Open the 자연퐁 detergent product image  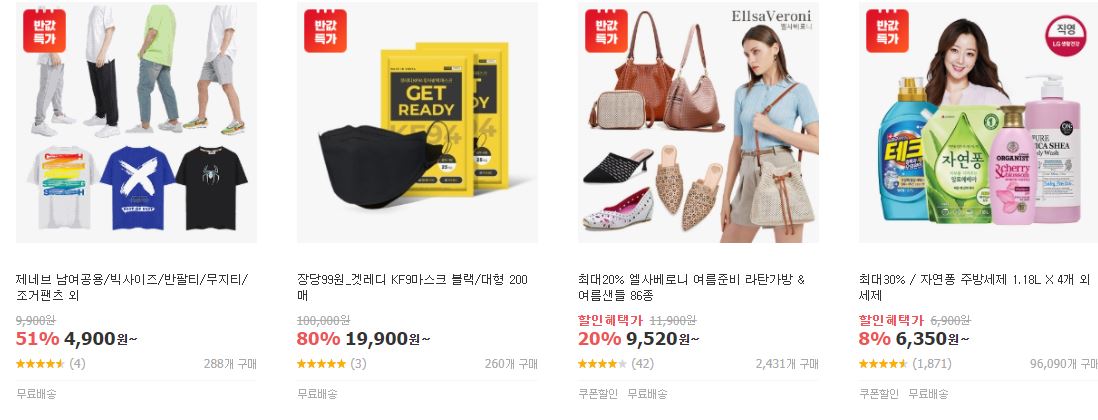point(978,122)
